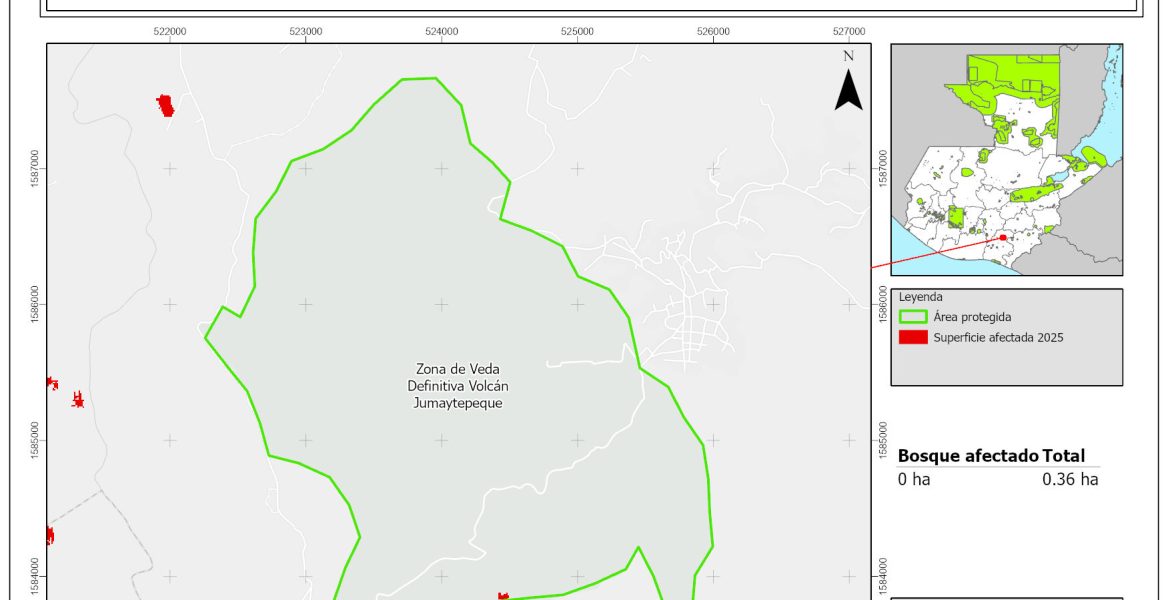Select the 0.36 ha total value
1170x600 pixels.
[1070, 479]
